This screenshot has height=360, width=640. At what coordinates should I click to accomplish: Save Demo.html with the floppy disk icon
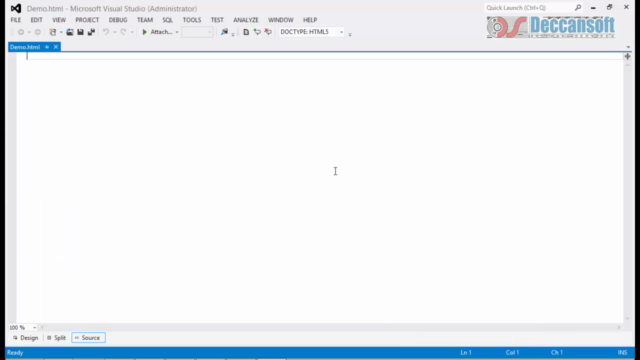80,32
